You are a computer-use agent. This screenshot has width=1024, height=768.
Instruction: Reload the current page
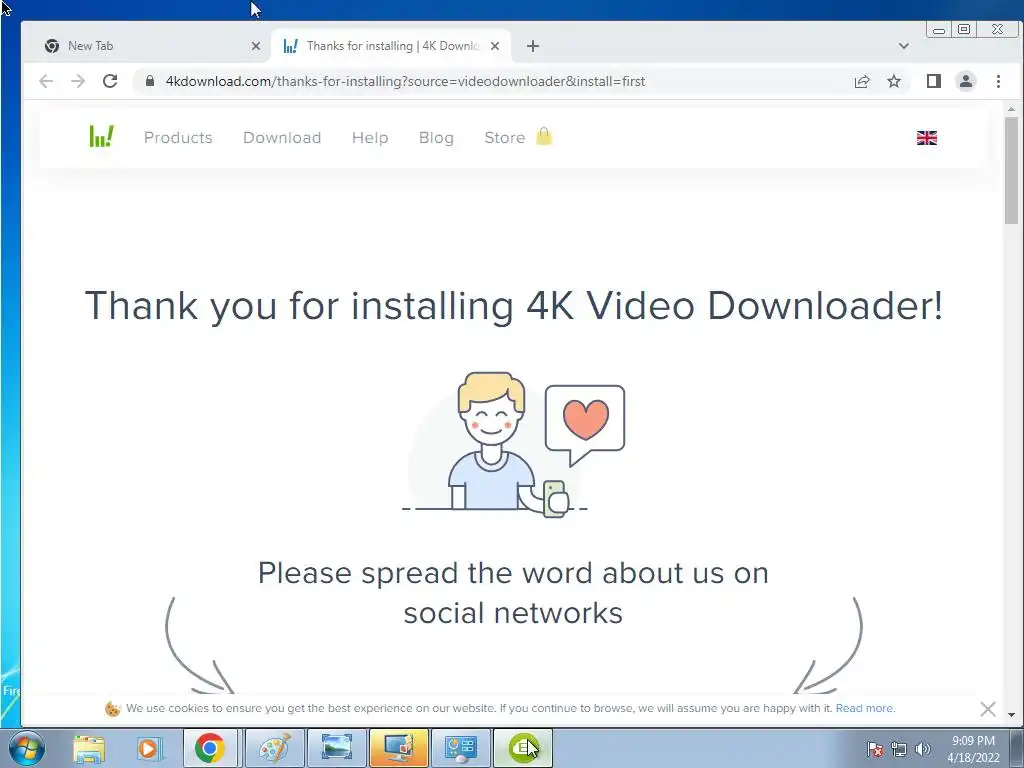110,81
